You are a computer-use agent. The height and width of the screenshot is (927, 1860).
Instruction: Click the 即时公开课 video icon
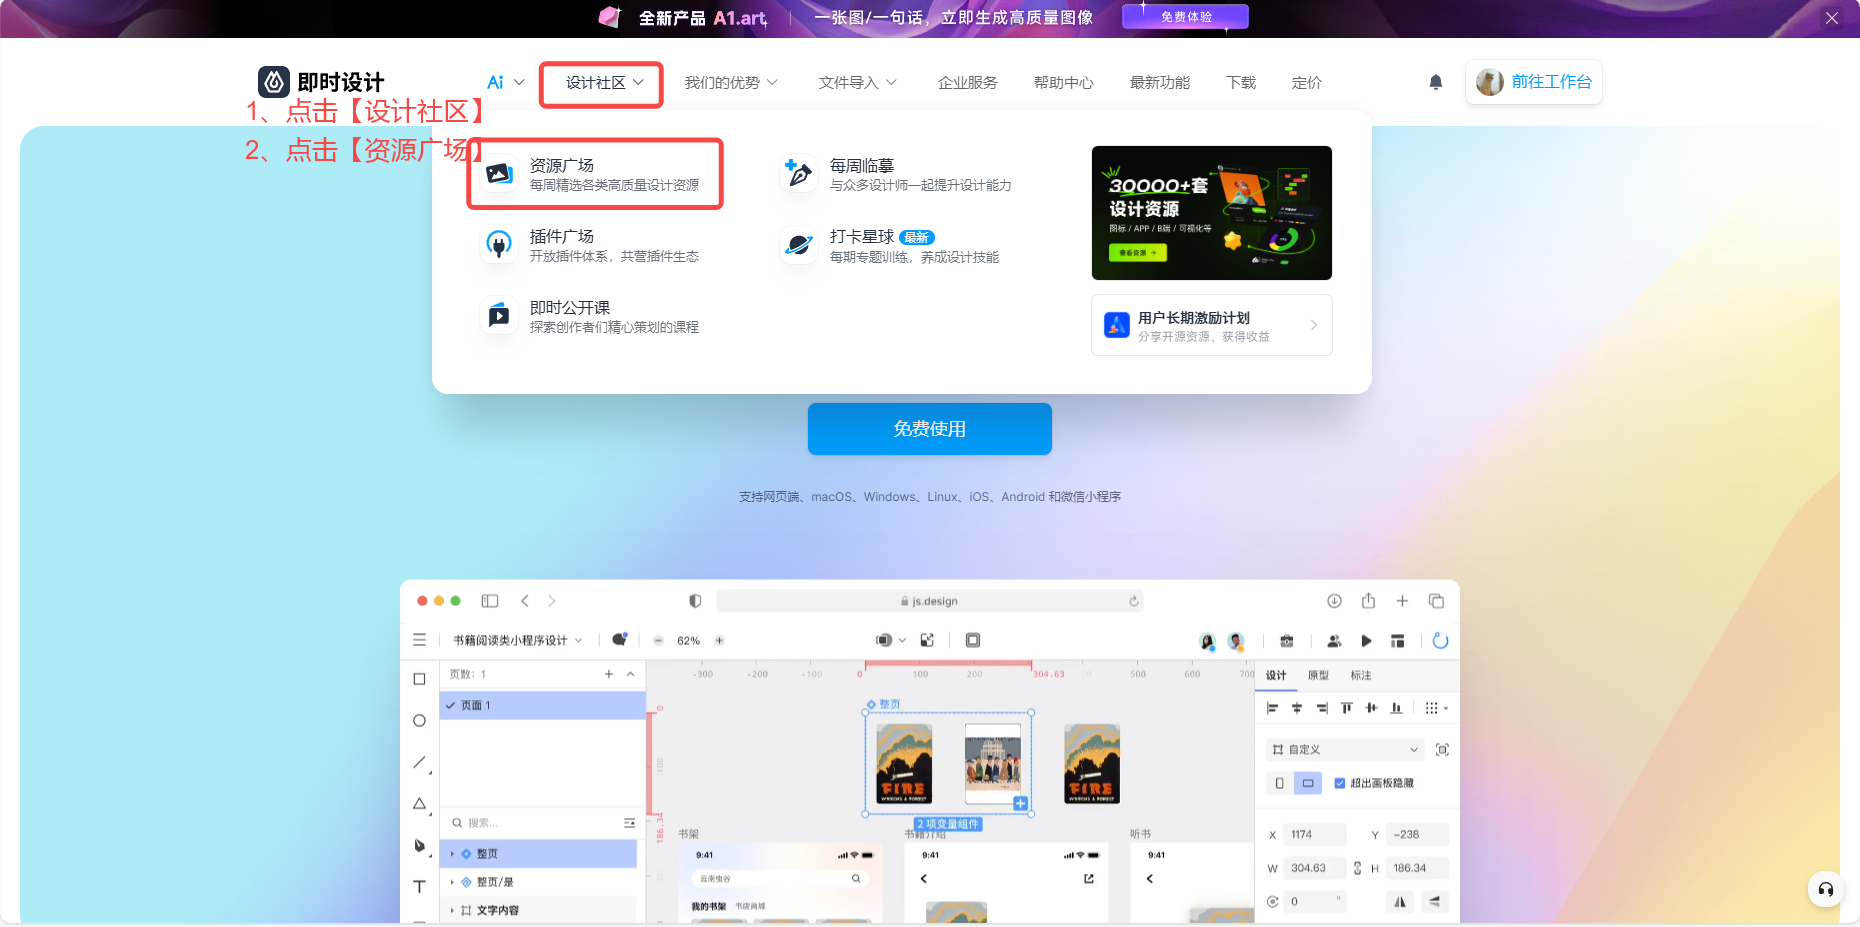point(498,316)
